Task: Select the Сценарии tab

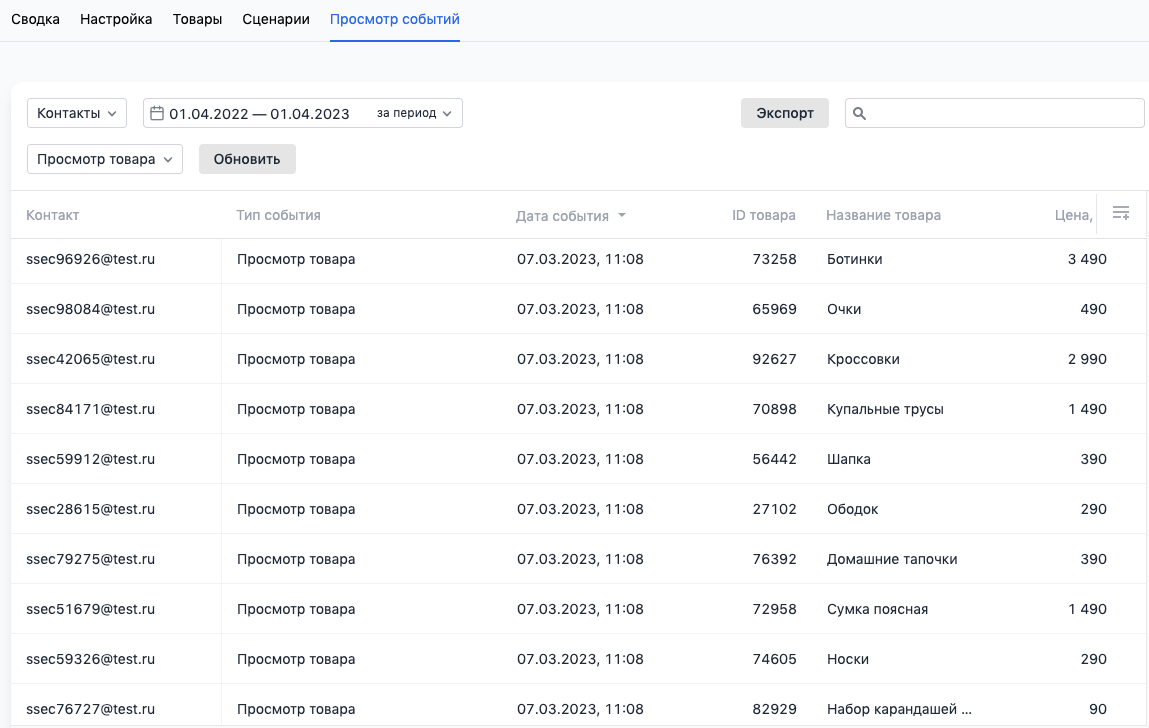Action: [276, 20]
